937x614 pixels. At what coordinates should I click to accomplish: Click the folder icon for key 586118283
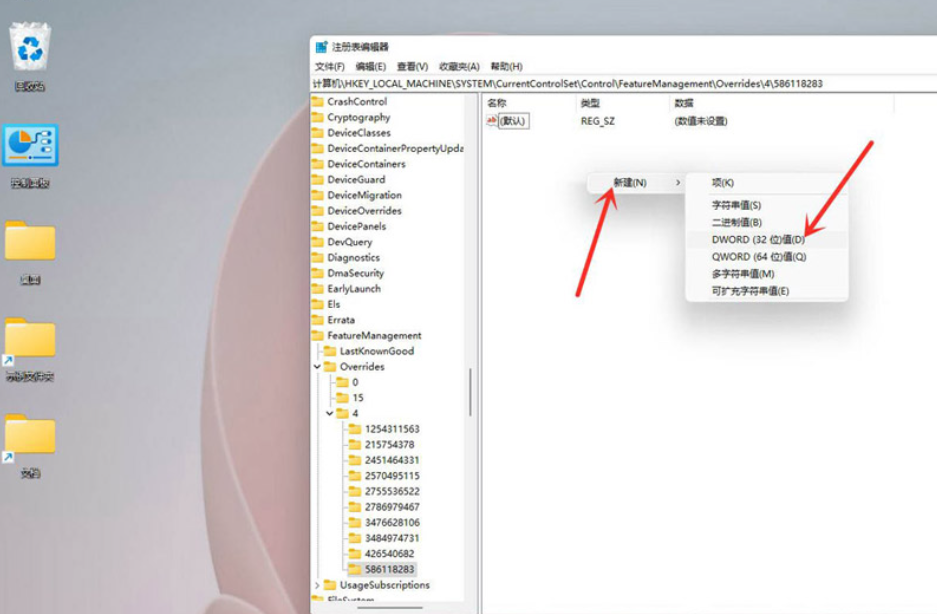point(355,569)
